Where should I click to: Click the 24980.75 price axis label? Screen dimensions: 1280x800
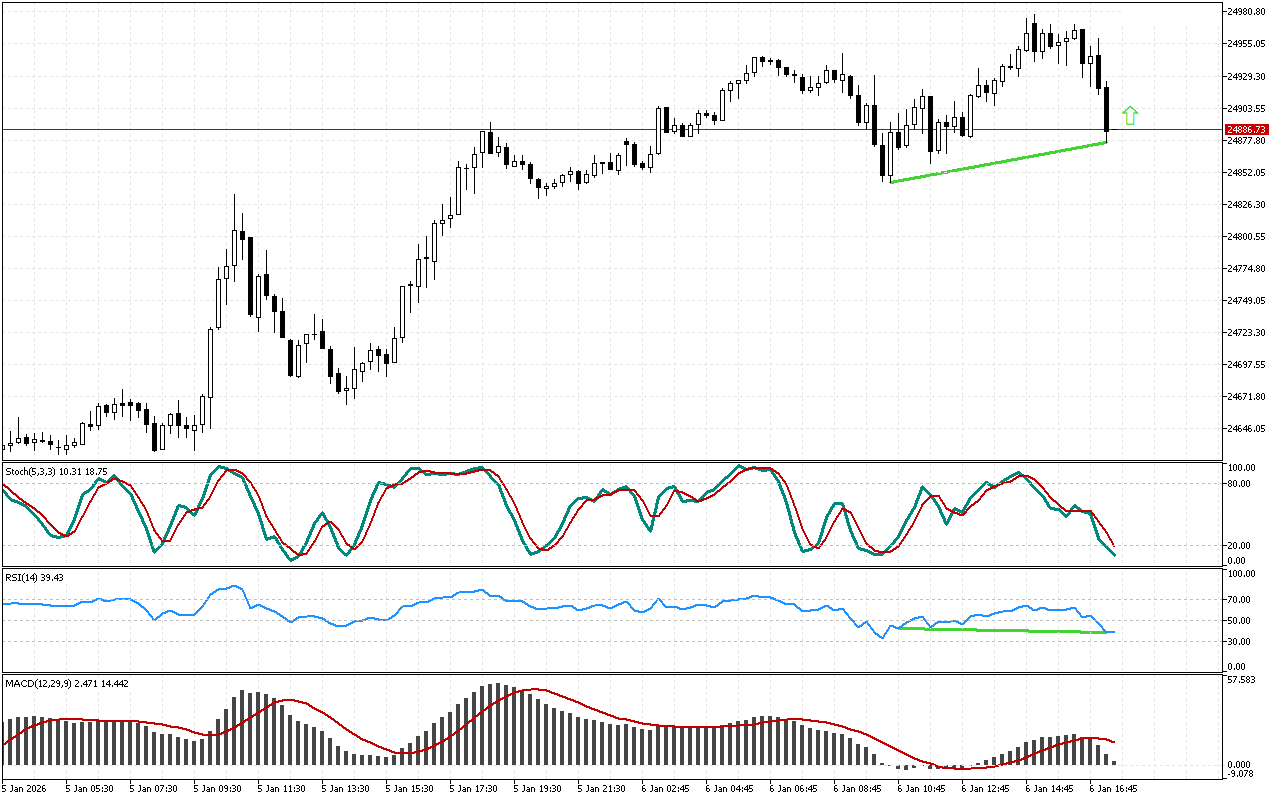[1246, 12]
